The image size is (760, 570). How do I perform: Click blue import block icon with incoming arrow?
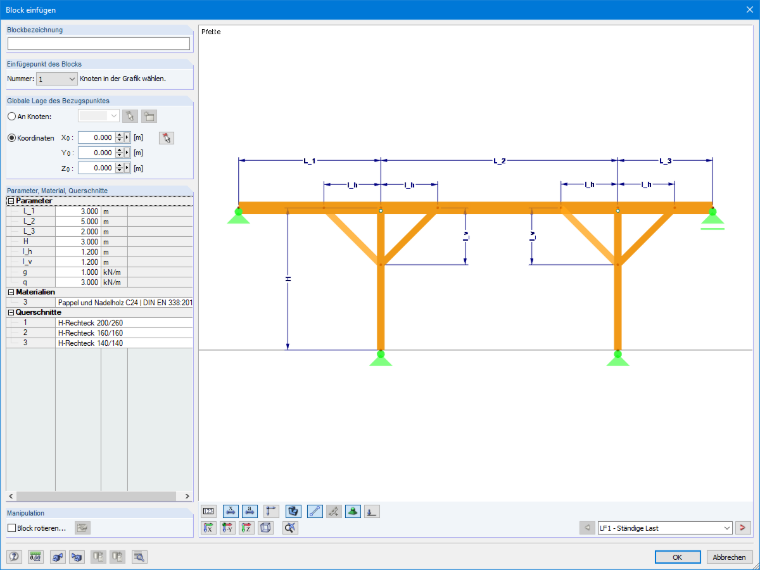click(77, 557)
